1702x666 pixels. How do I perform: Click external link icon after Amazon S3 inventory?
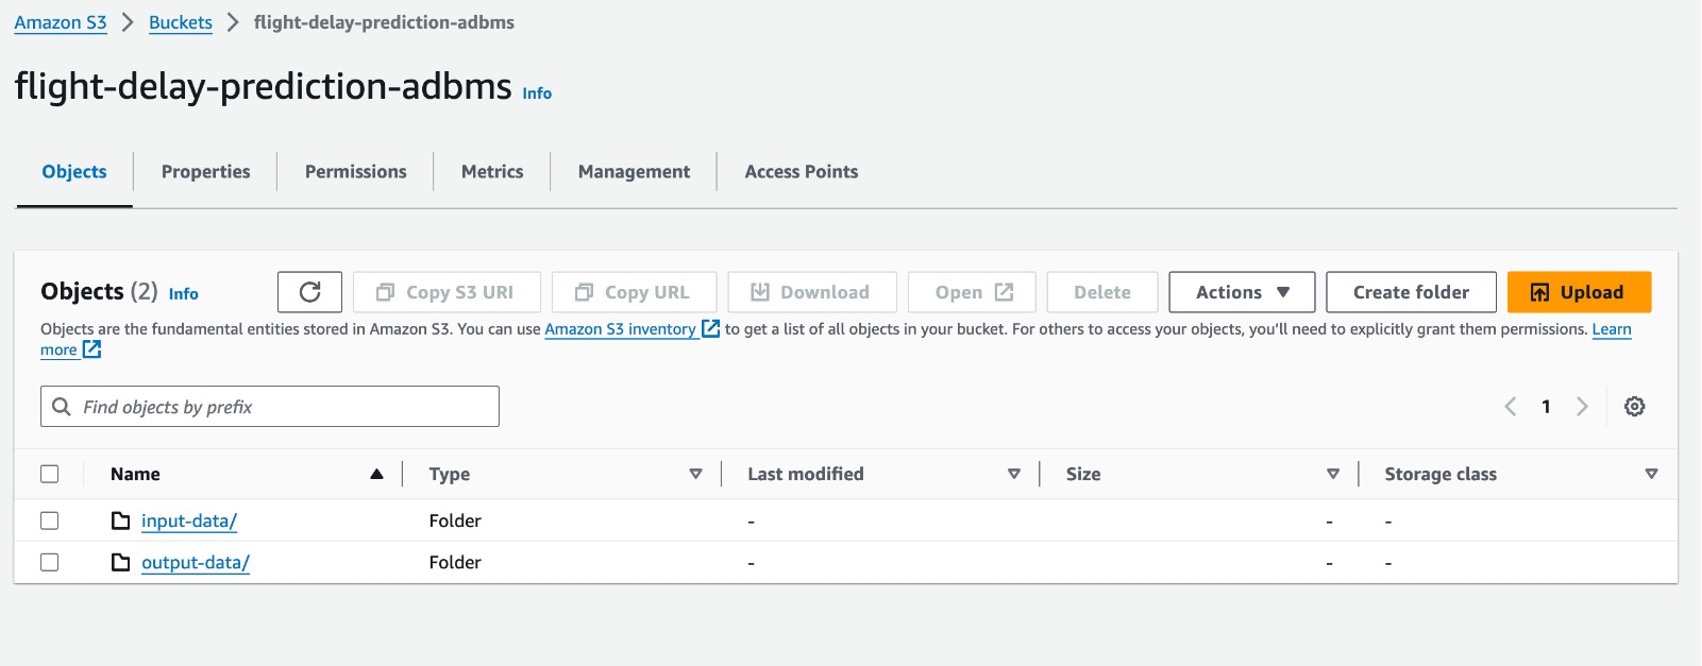click(711, 328)
